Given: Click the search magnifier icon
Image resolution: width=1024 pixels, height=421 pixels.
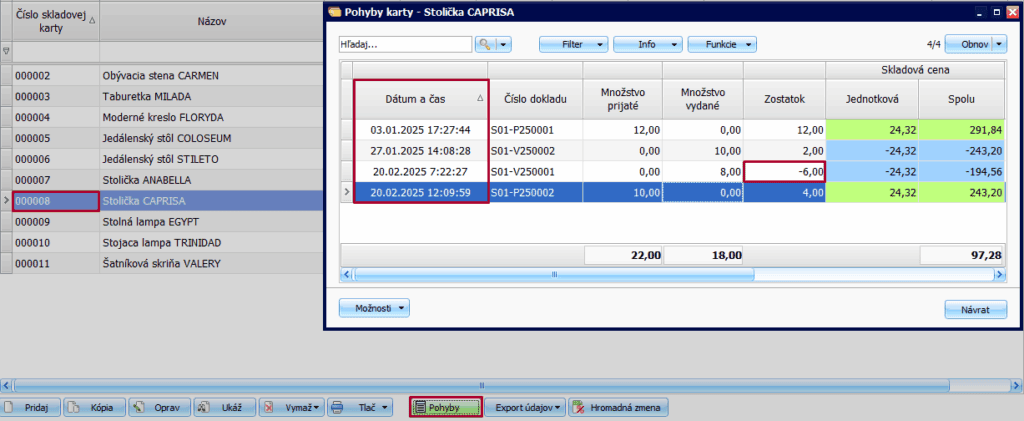Looking at the screenshot, I should 484,44.
